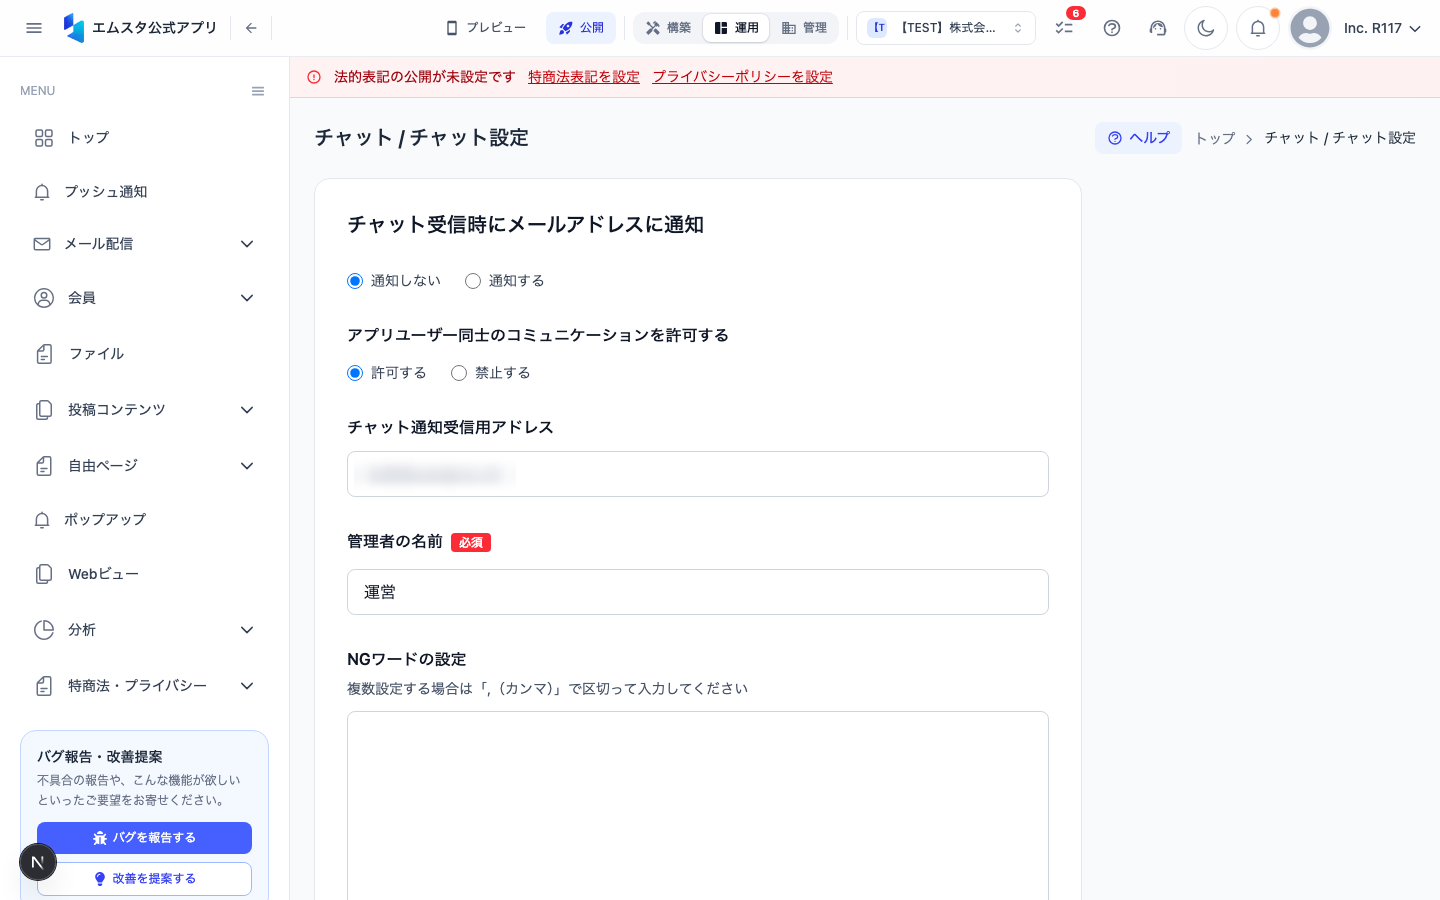
Task: Open the notifications bell in the header
Action: tap(1258, 28)
